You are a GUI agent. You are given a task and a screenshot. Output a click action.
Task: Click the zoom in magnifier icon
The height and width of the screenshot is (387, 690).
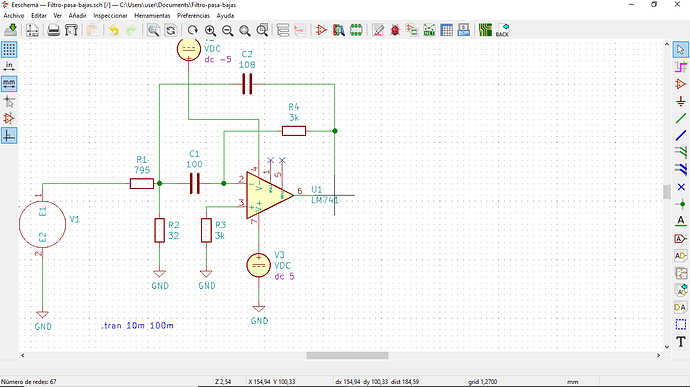(x=210, y=30)
